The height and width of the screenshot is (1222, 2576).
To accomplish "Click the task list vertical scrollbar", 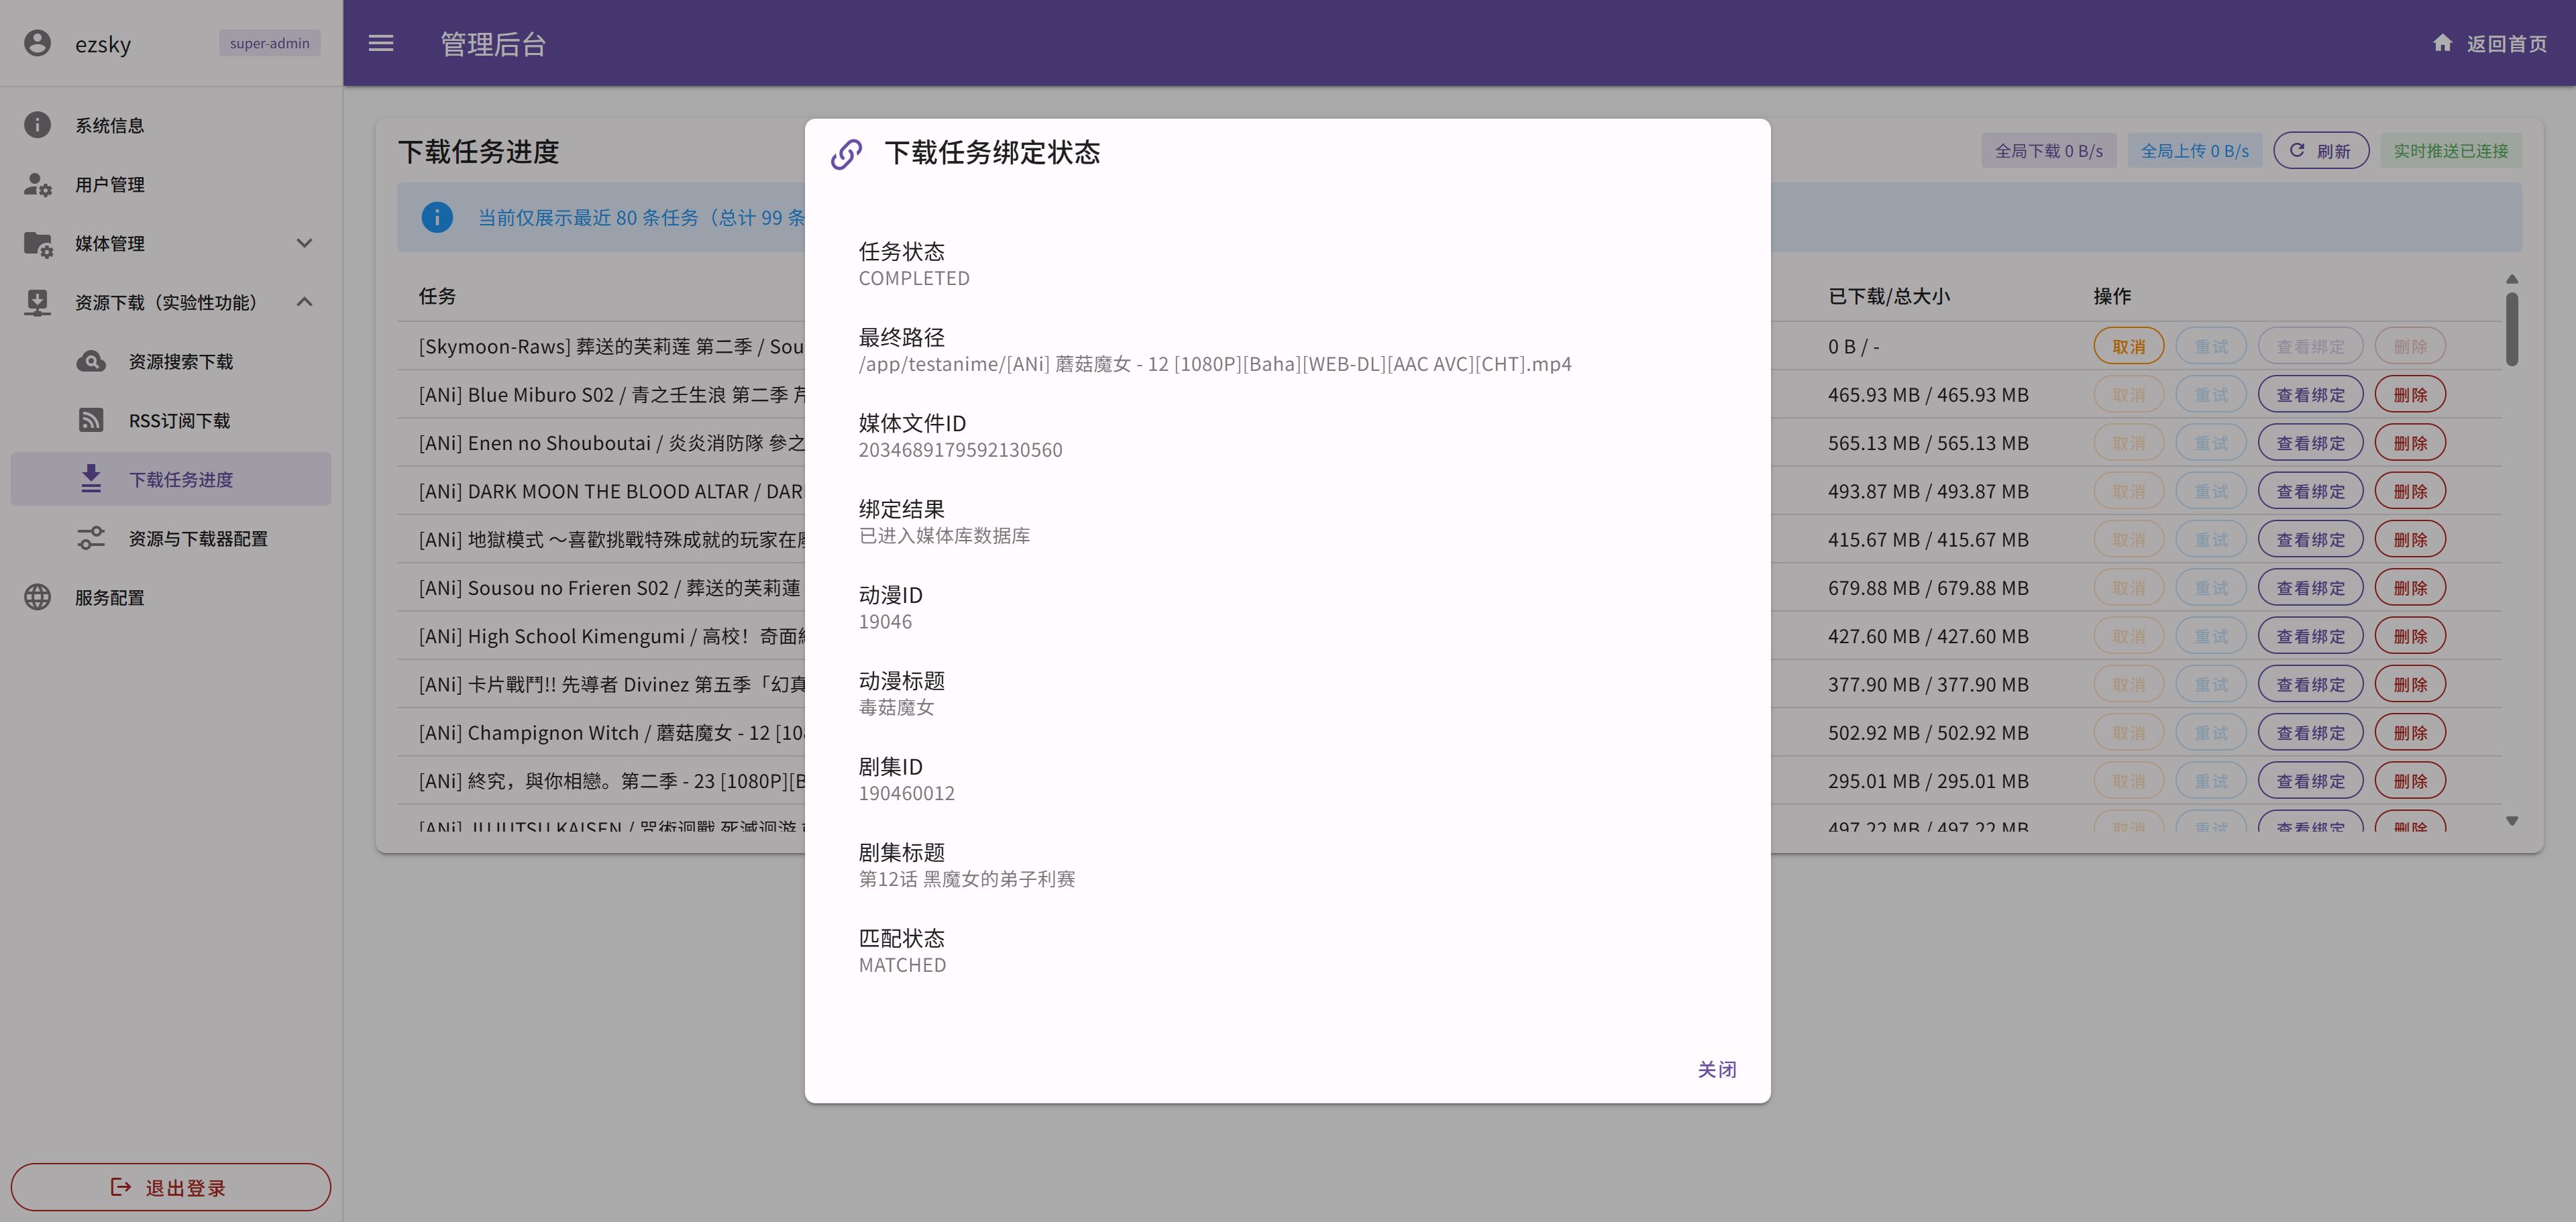I will coord(2511,330).
